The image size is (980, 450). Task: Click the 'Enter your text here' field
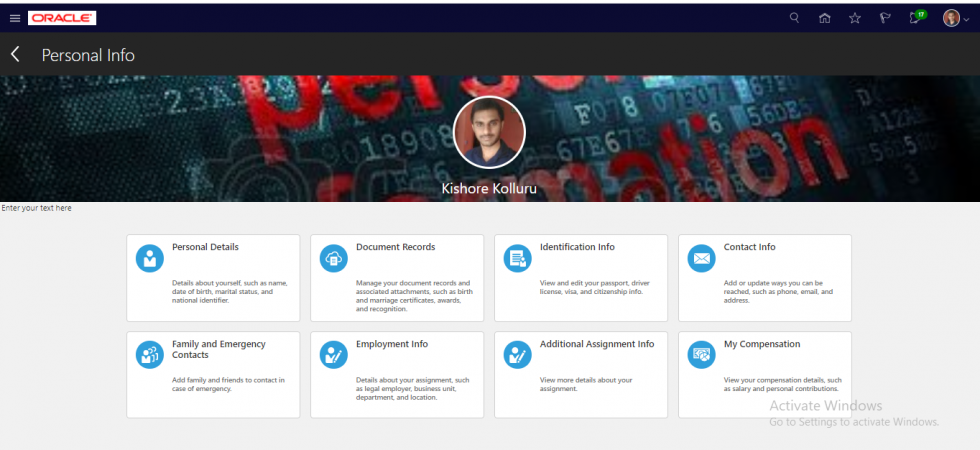pos(36,208)
